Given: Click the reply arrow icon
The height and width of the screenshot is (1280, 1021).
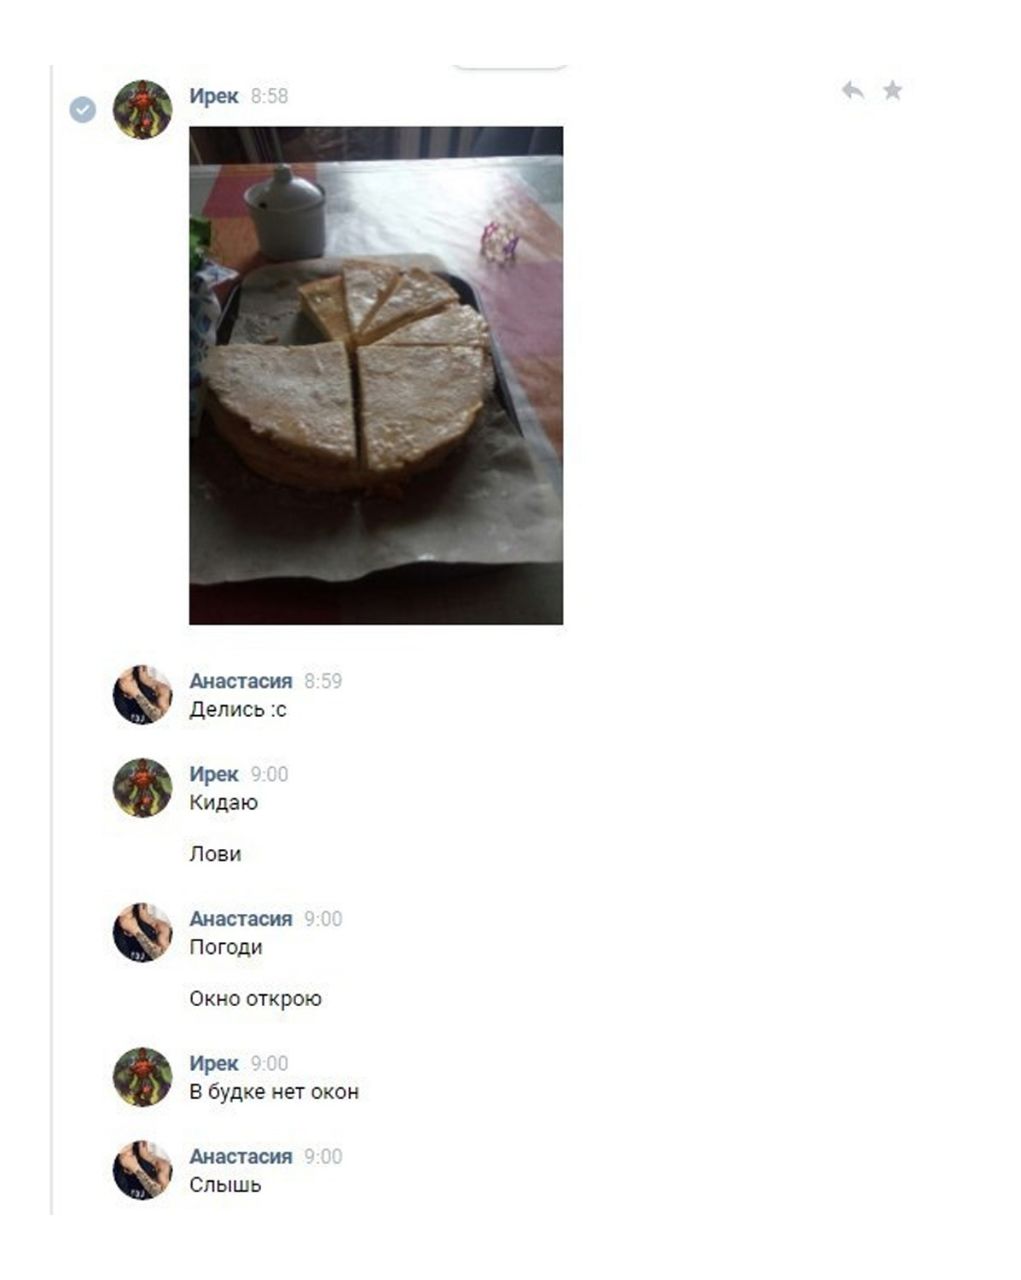Looking at the screenshot, I should pos(852,91).
